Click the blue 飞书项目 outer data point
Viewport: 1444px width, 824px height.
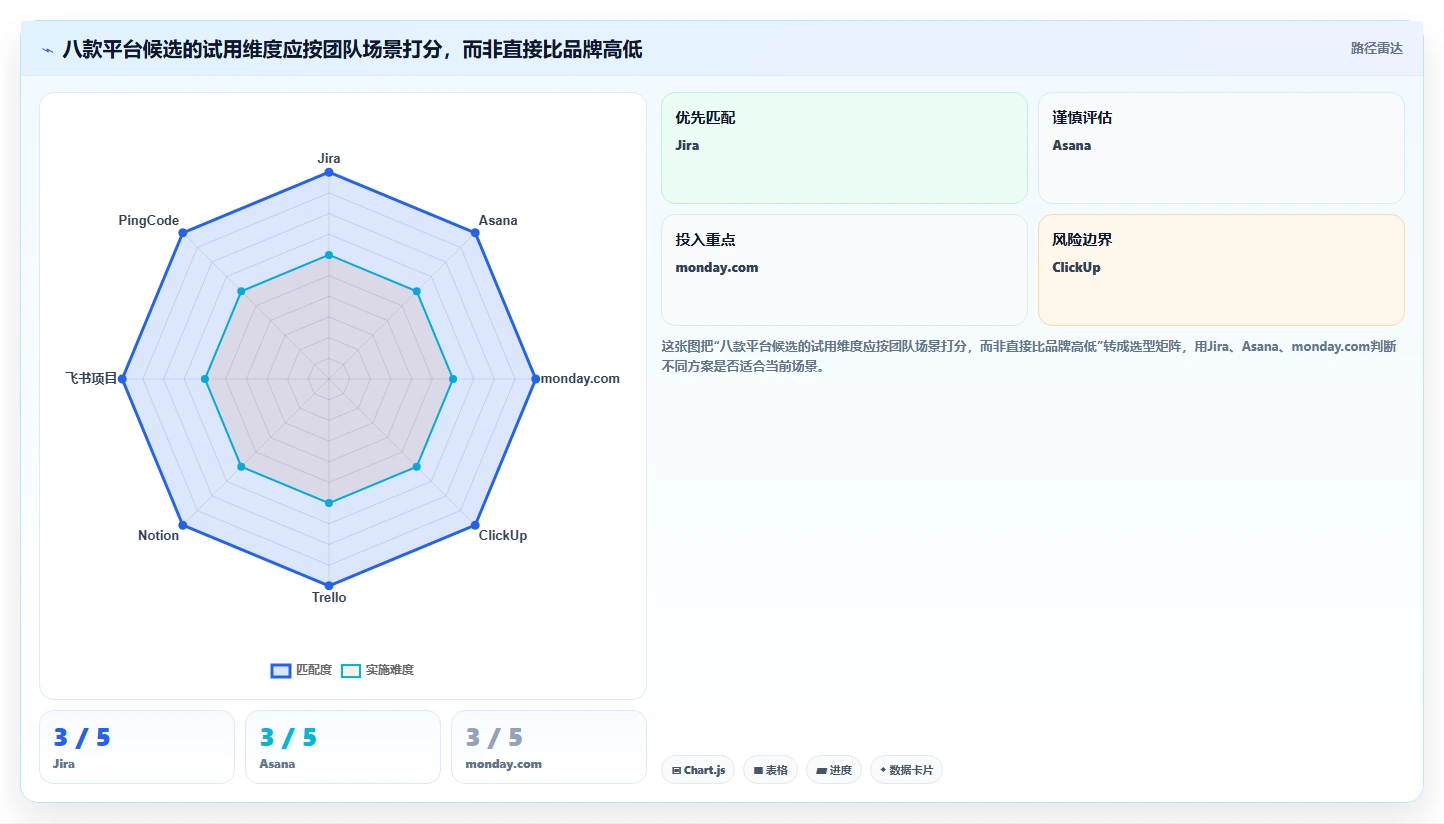point(123,379)
